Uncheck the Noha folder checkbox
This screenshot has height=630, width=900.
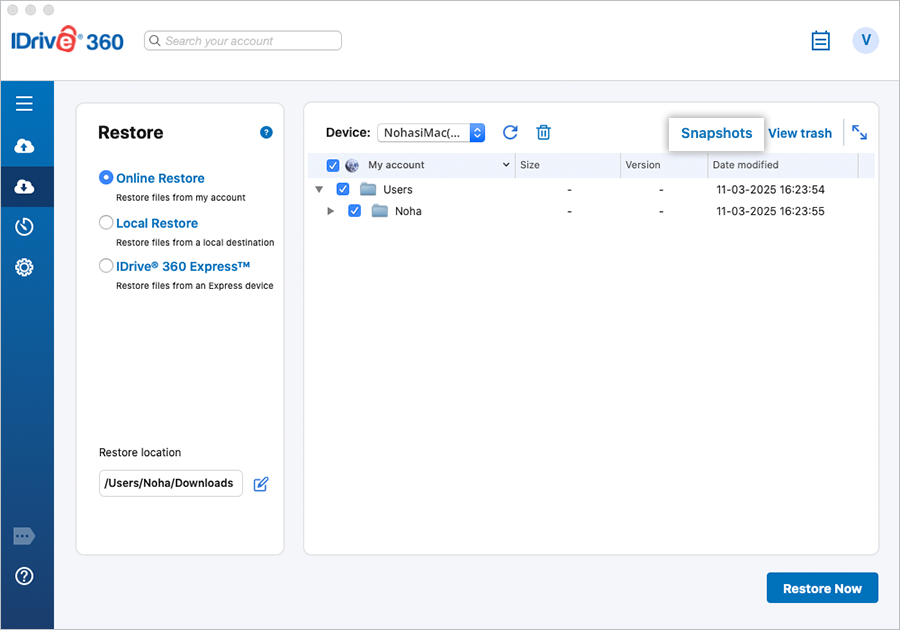[x=354, y=211]
